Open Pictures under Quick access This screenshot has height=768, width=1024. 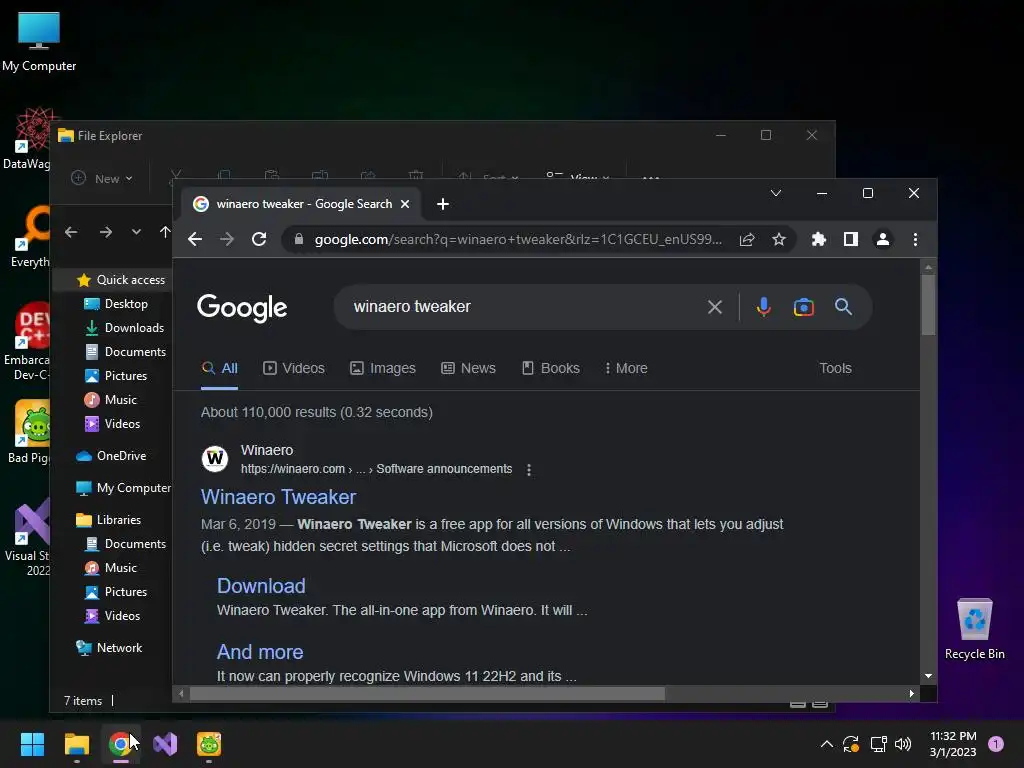tap(116, 376)
